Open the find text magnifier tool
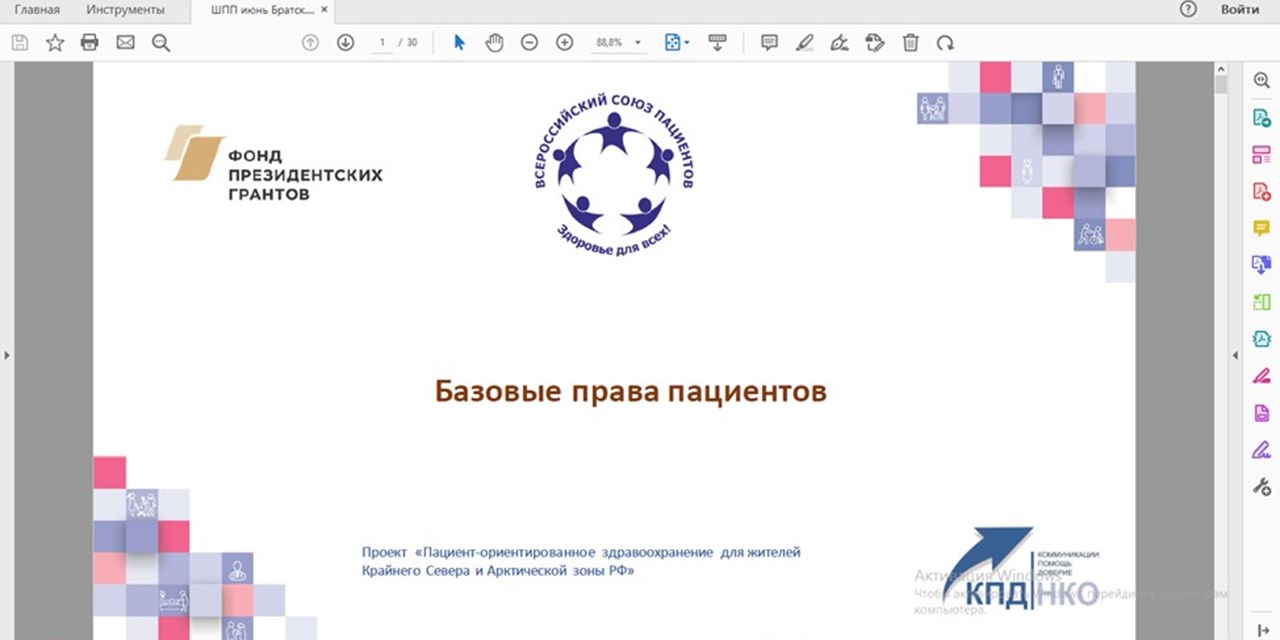Viewport: 1280px width, 640px height. point(160,42)
